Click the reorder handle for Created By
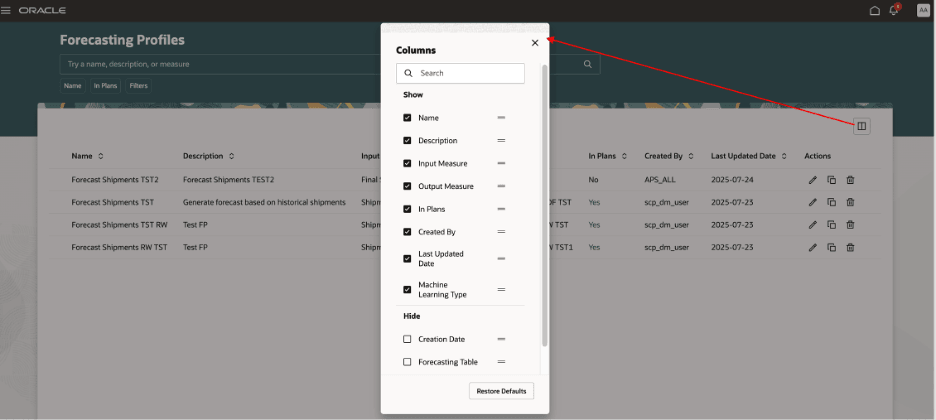The height and width of the screenshot is (420, 936). (501, 231)
